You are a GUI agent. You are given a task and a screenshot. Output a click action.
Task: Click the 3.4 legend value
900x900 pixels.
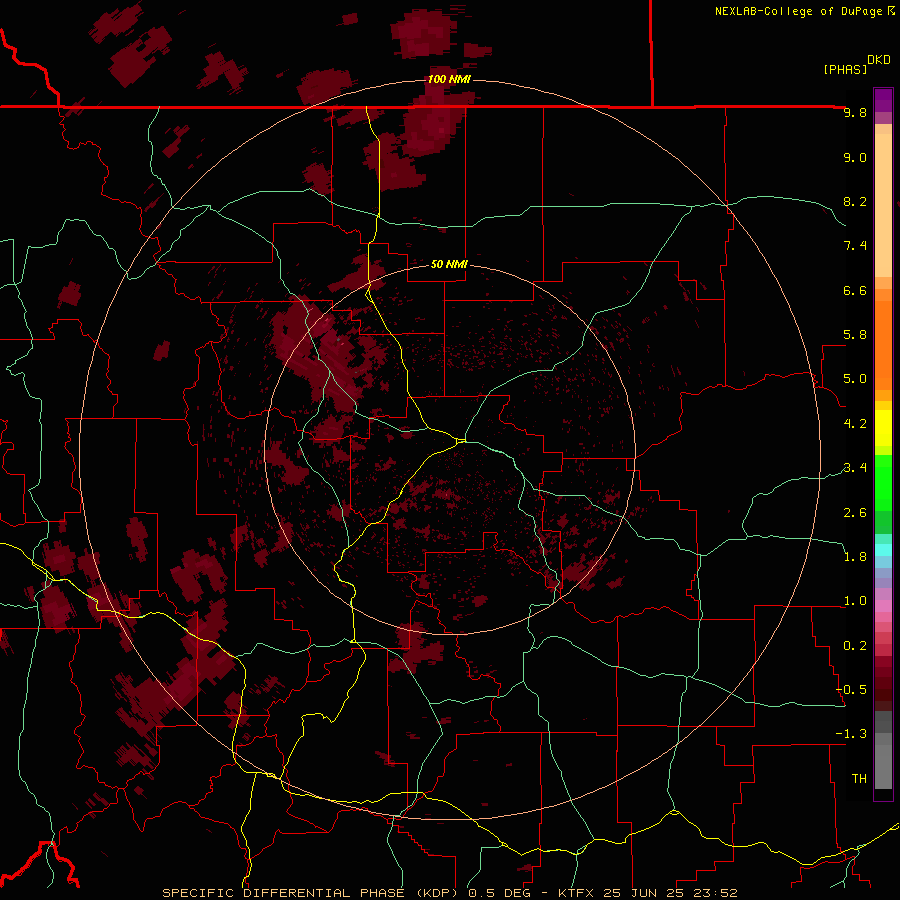tap(855, 468)
